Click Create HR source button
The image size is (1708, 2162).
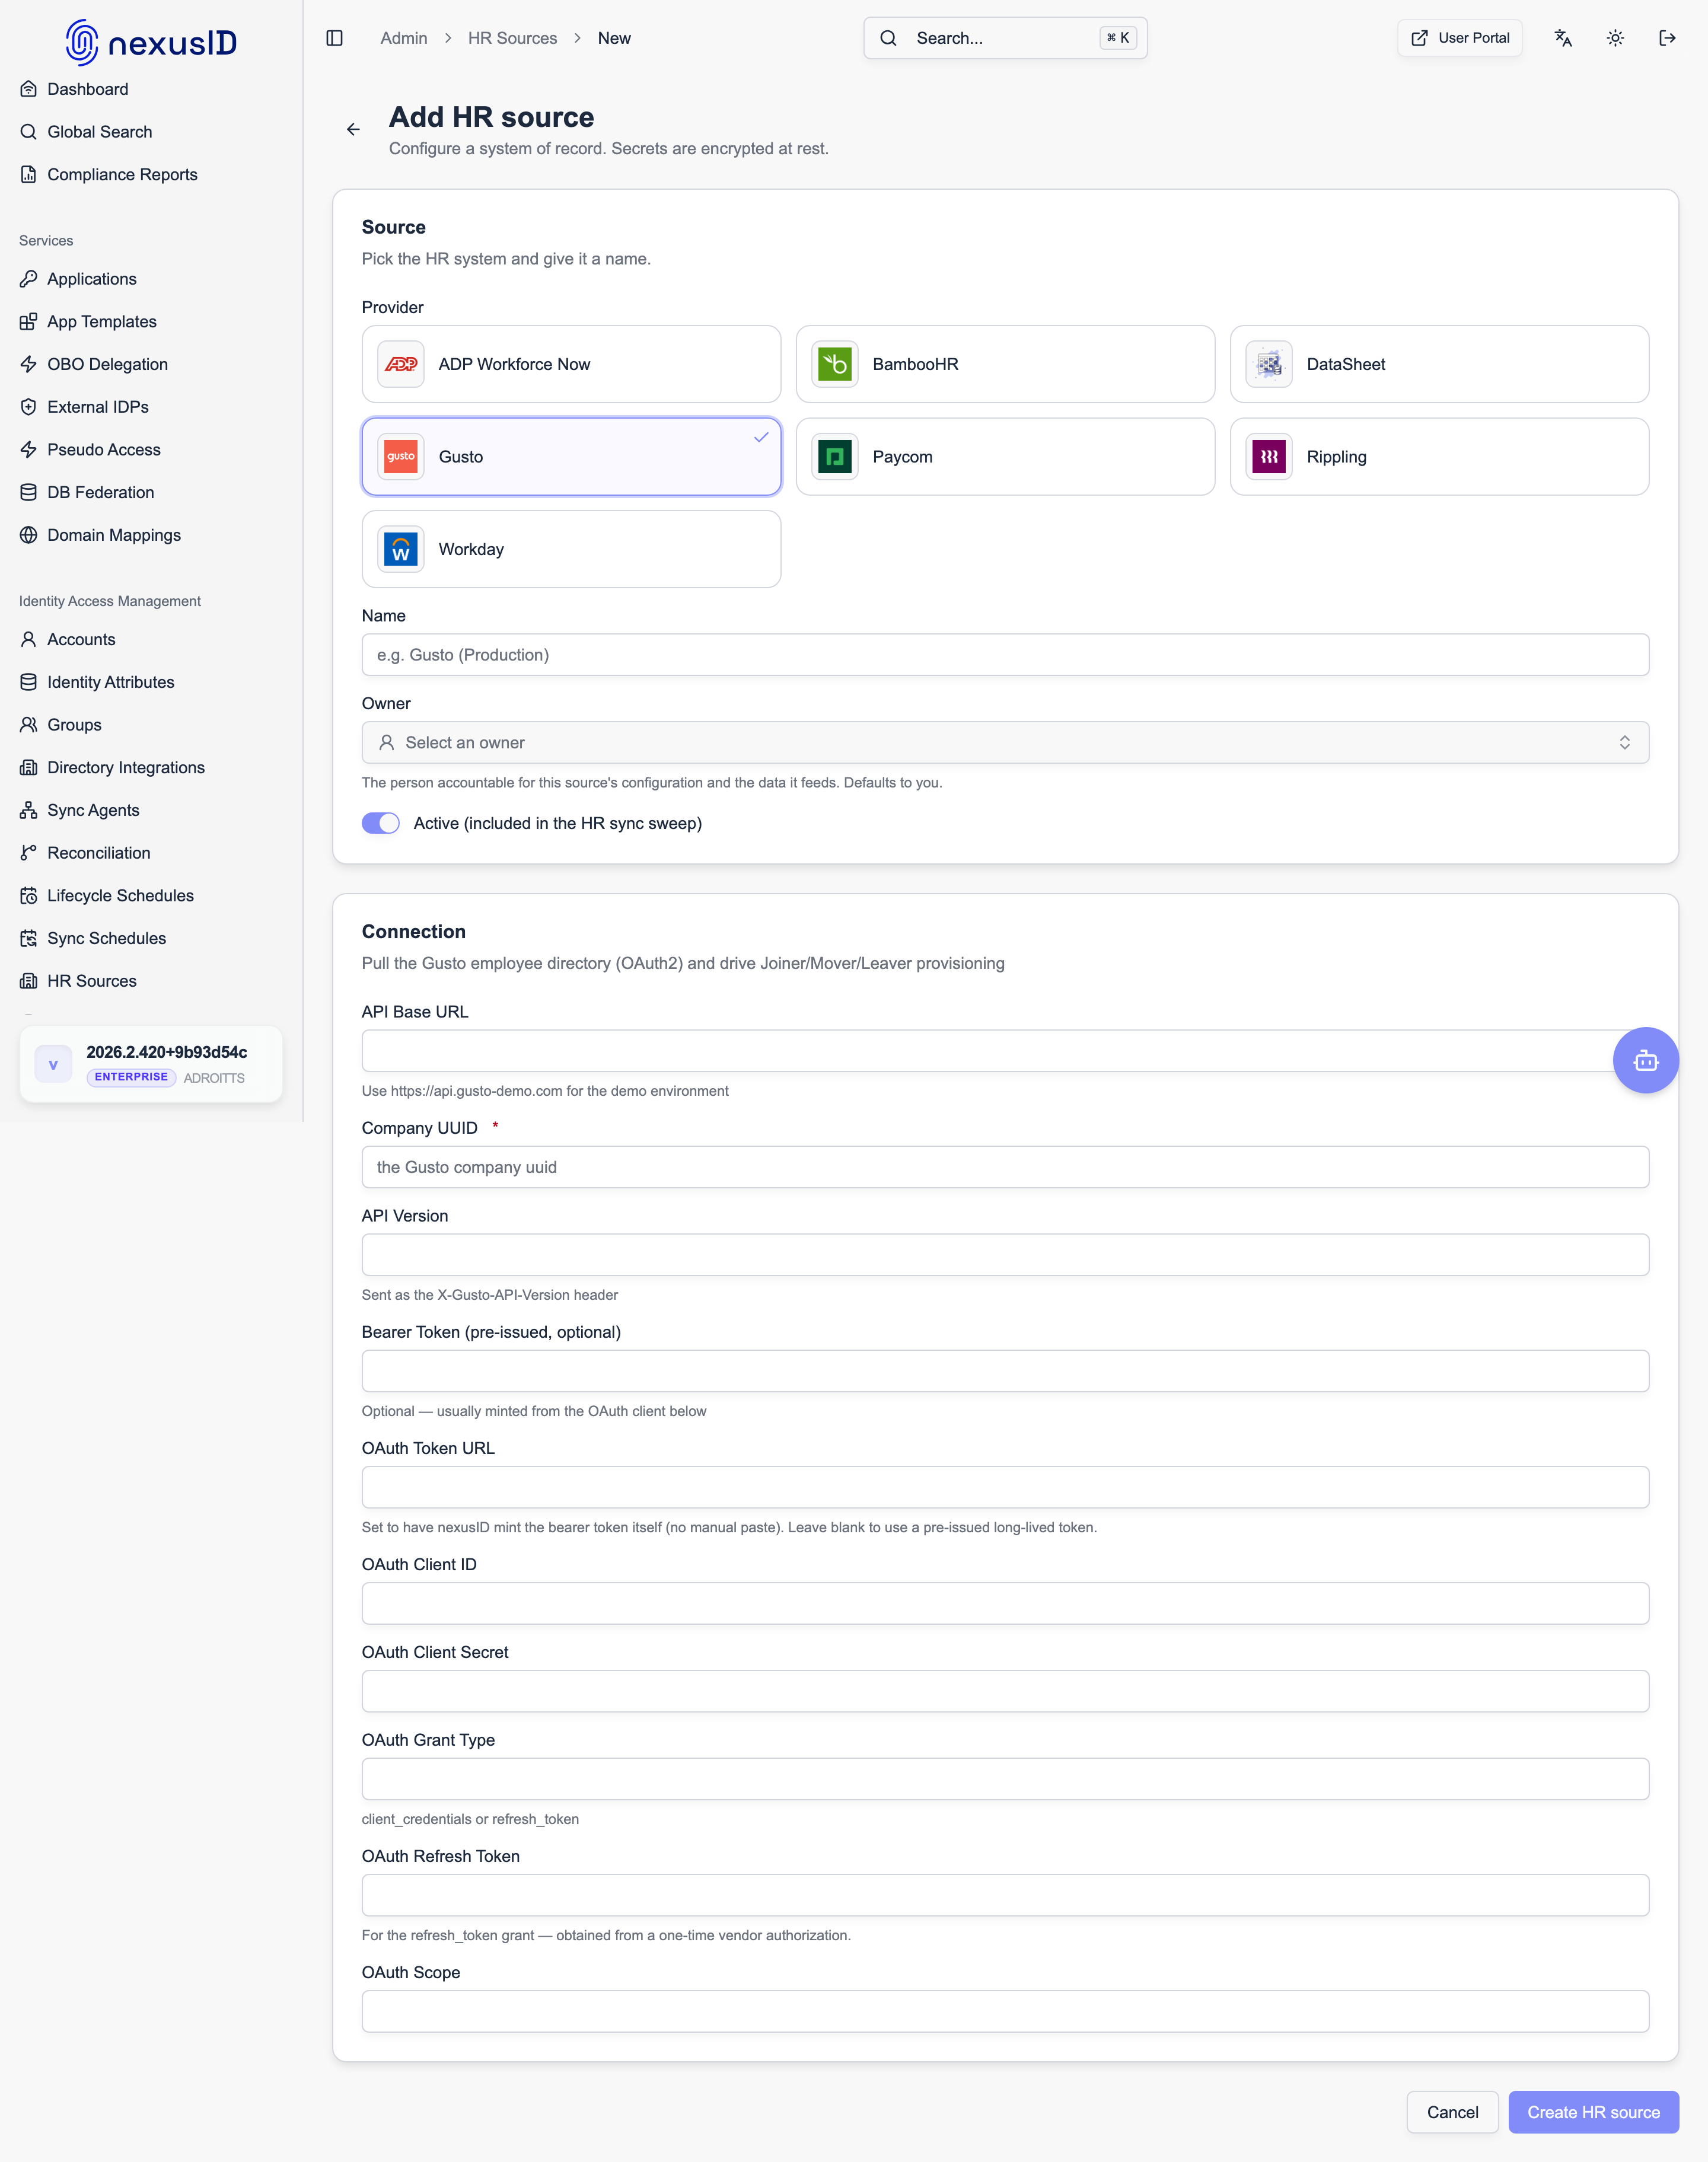click(1593, 2112)
